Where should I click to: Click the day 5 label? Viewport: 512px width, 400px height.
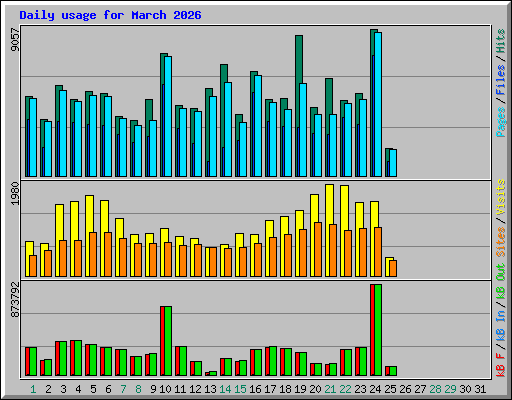[93, 389]
